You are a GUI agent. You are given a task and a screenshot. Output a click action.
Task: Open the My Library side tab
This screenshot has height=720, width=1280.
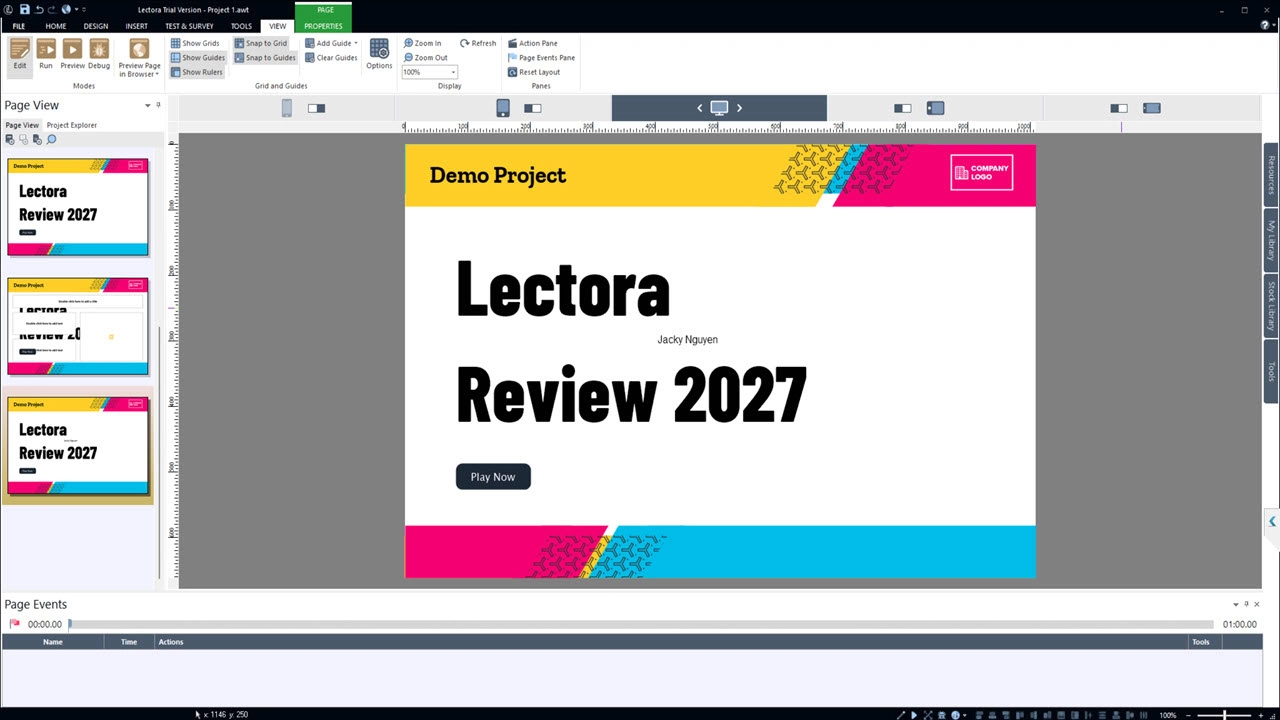pos(1271,240)
